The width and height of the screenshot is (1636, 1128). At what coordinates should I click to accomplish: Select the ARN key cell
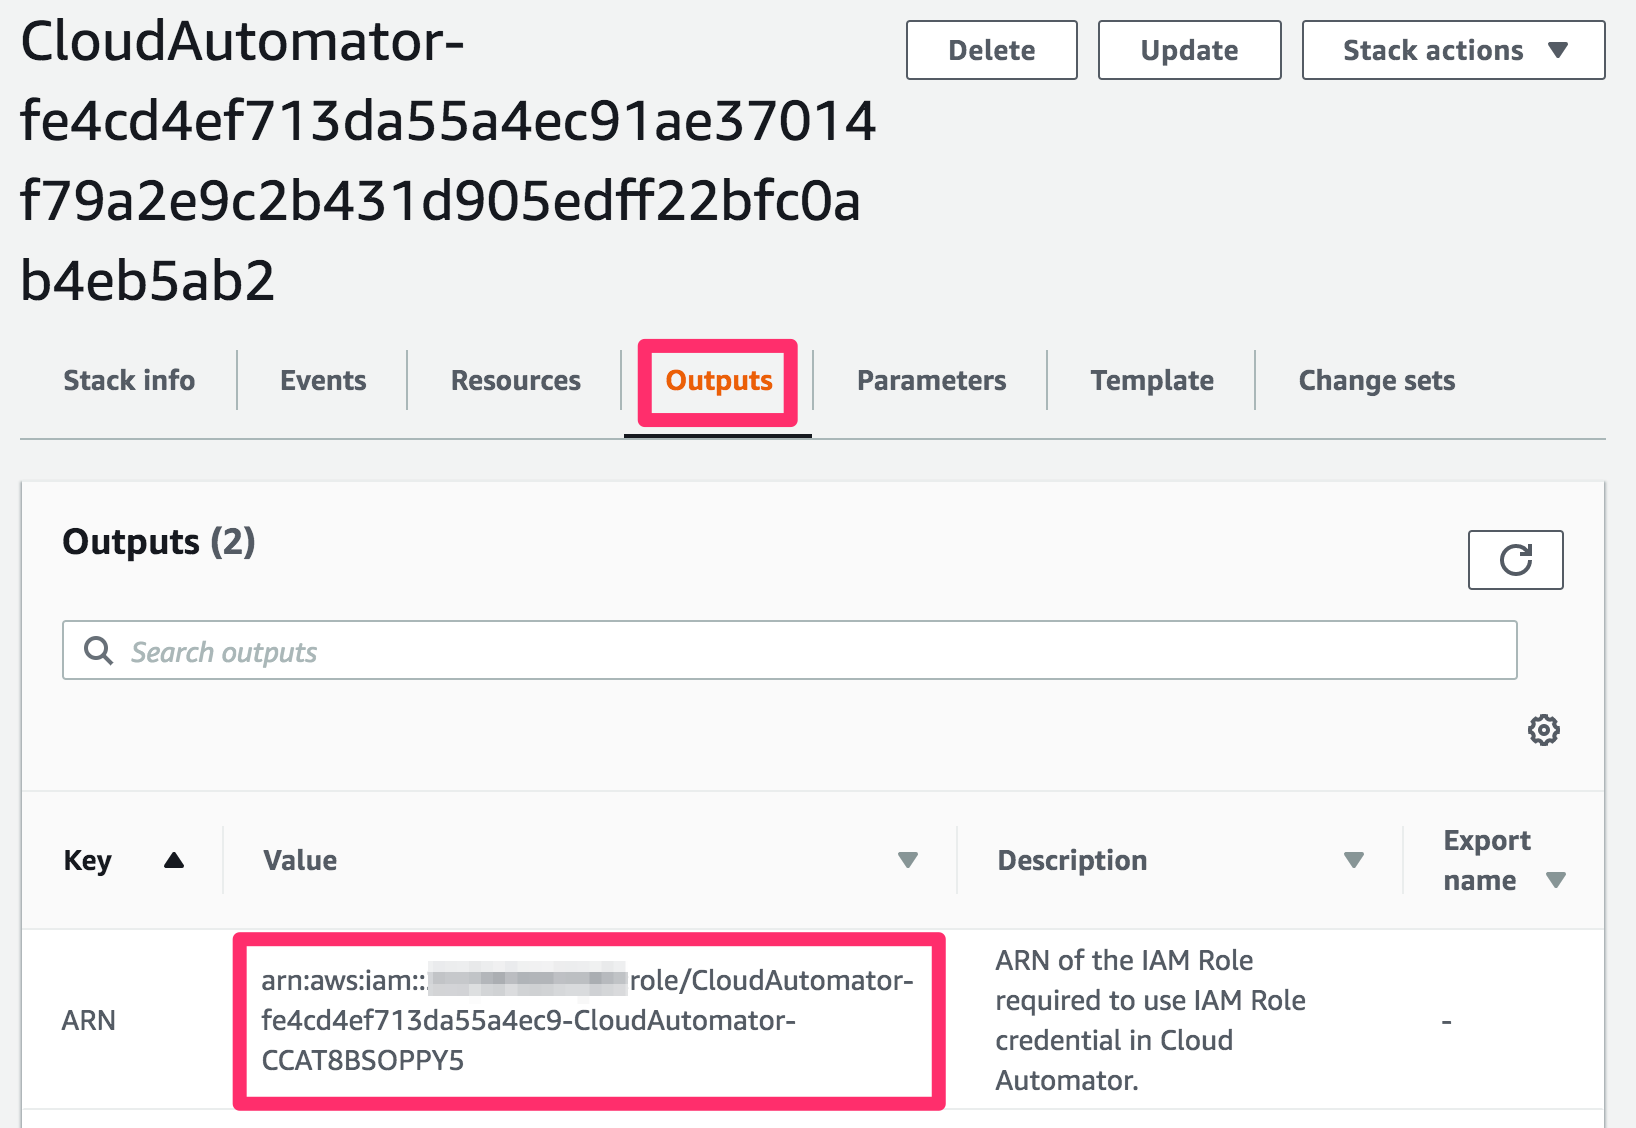(x=89, y=1020)
